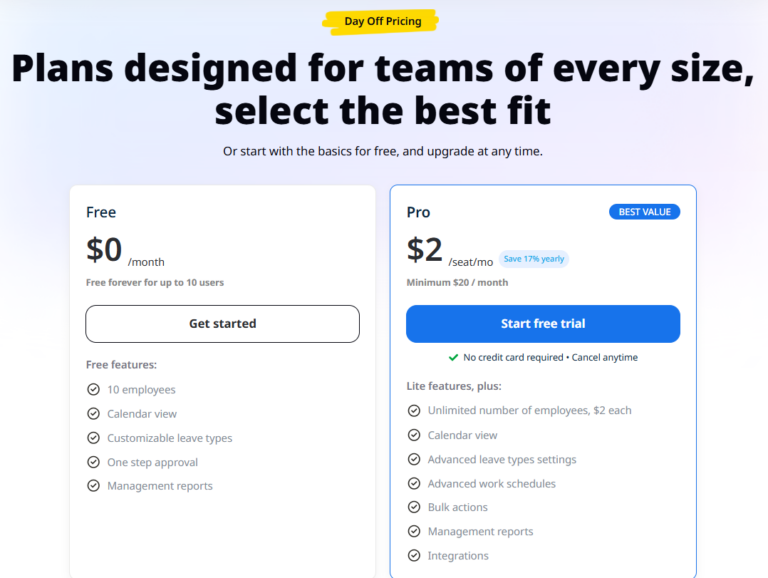The image size is (768, 578).
Task: Click green check before No credit card required
Action: click(453, 357)
